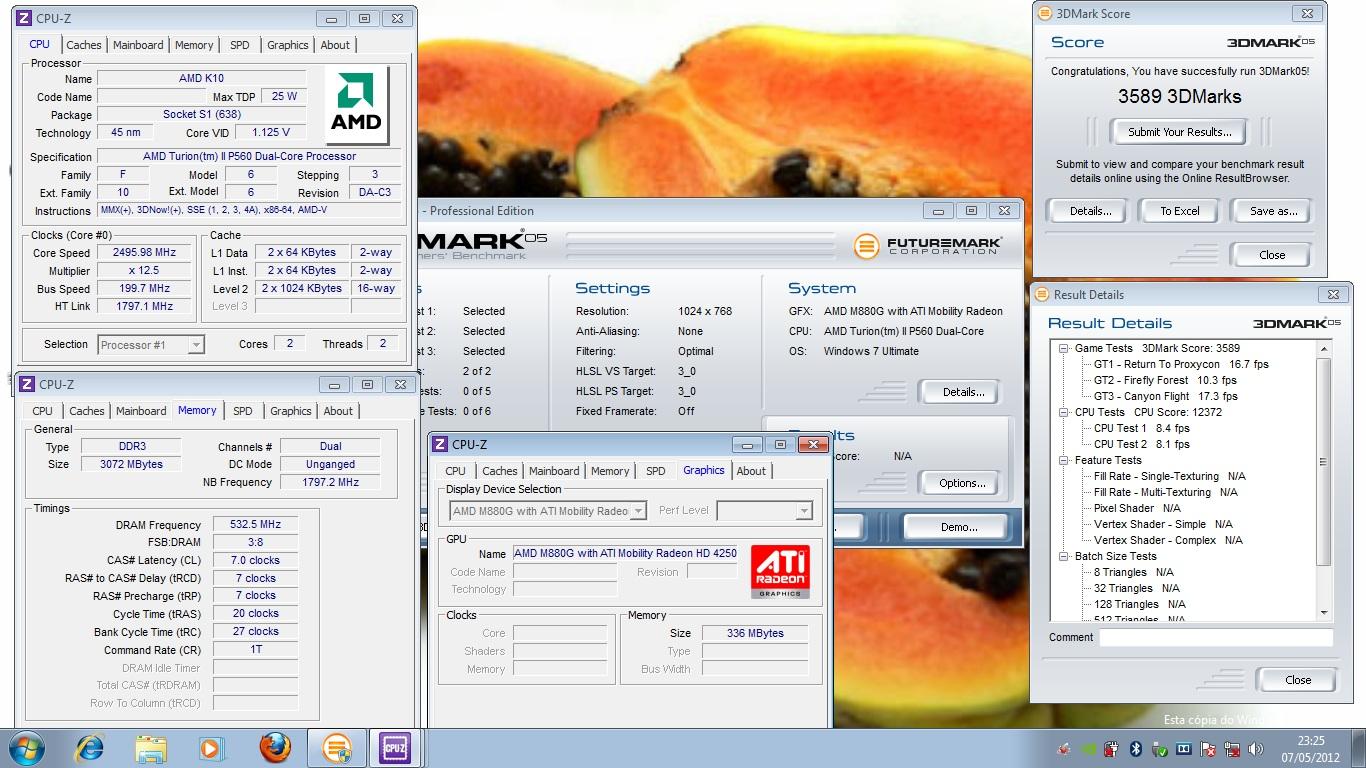The width and height of the screenshot is (1366, 768).
Task: Click the power plug battery tray icon
Action: click(1111, 748)
